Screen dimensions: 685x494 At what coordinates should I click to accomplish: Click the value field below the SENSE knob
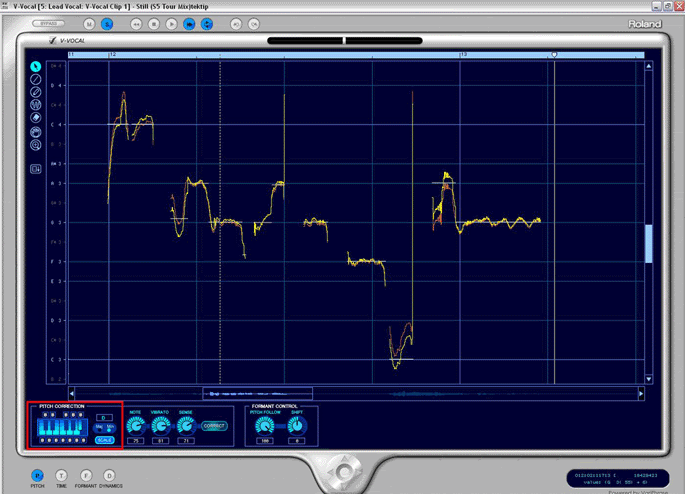(186, 441)
